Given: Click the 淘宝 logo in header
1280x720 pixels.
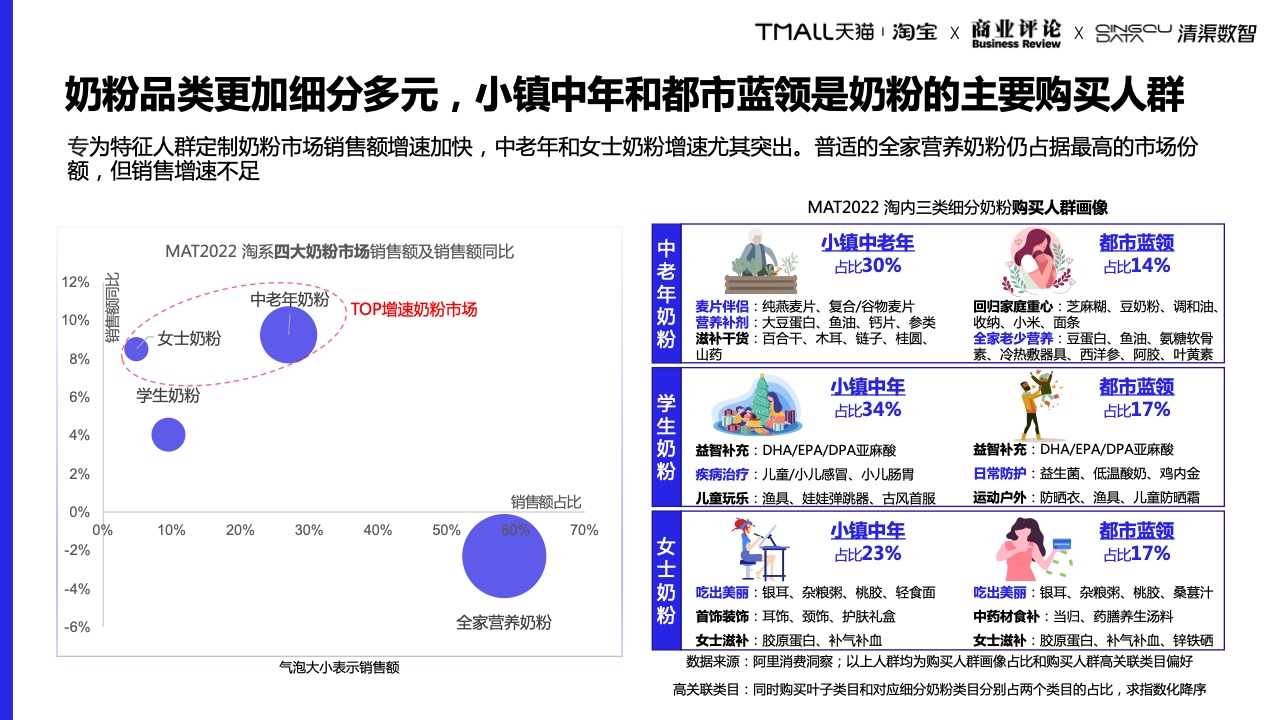Looking at the screenshot, I should pos(915,32).
